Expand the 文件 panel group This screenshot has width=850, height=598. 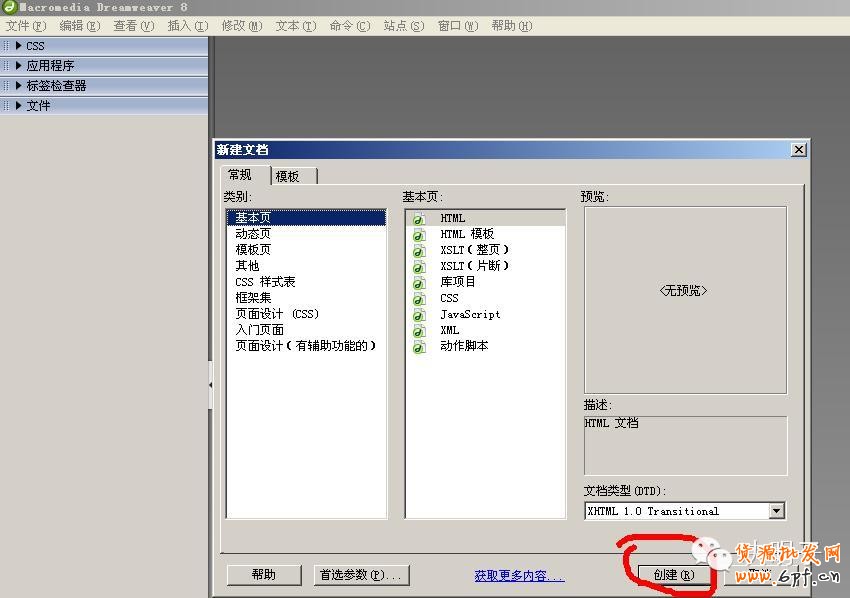tap(18, 106)
